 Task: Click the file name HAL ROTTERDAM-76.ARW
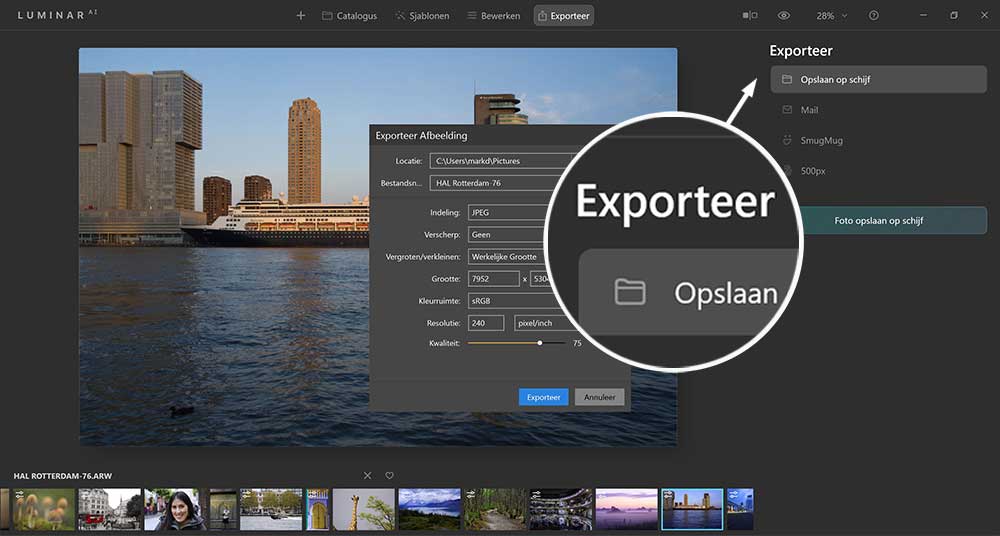(x=62, y=476)
